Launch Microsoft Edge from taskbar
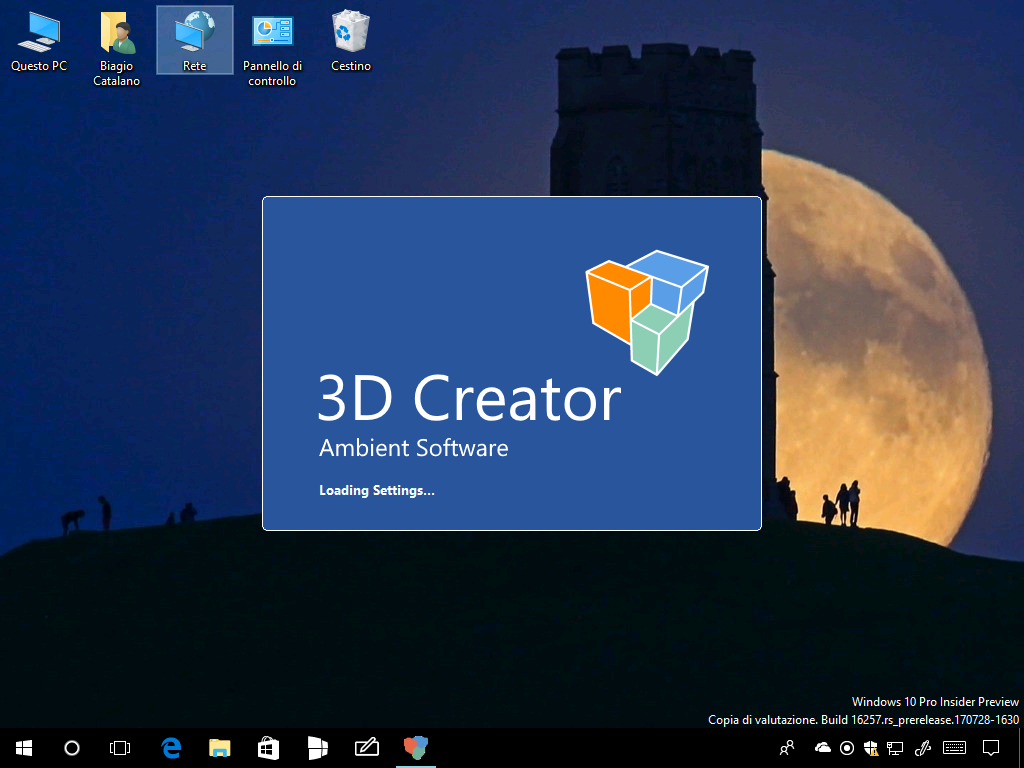Viewport: 1024px width, 768px height. tap(170, 748)
